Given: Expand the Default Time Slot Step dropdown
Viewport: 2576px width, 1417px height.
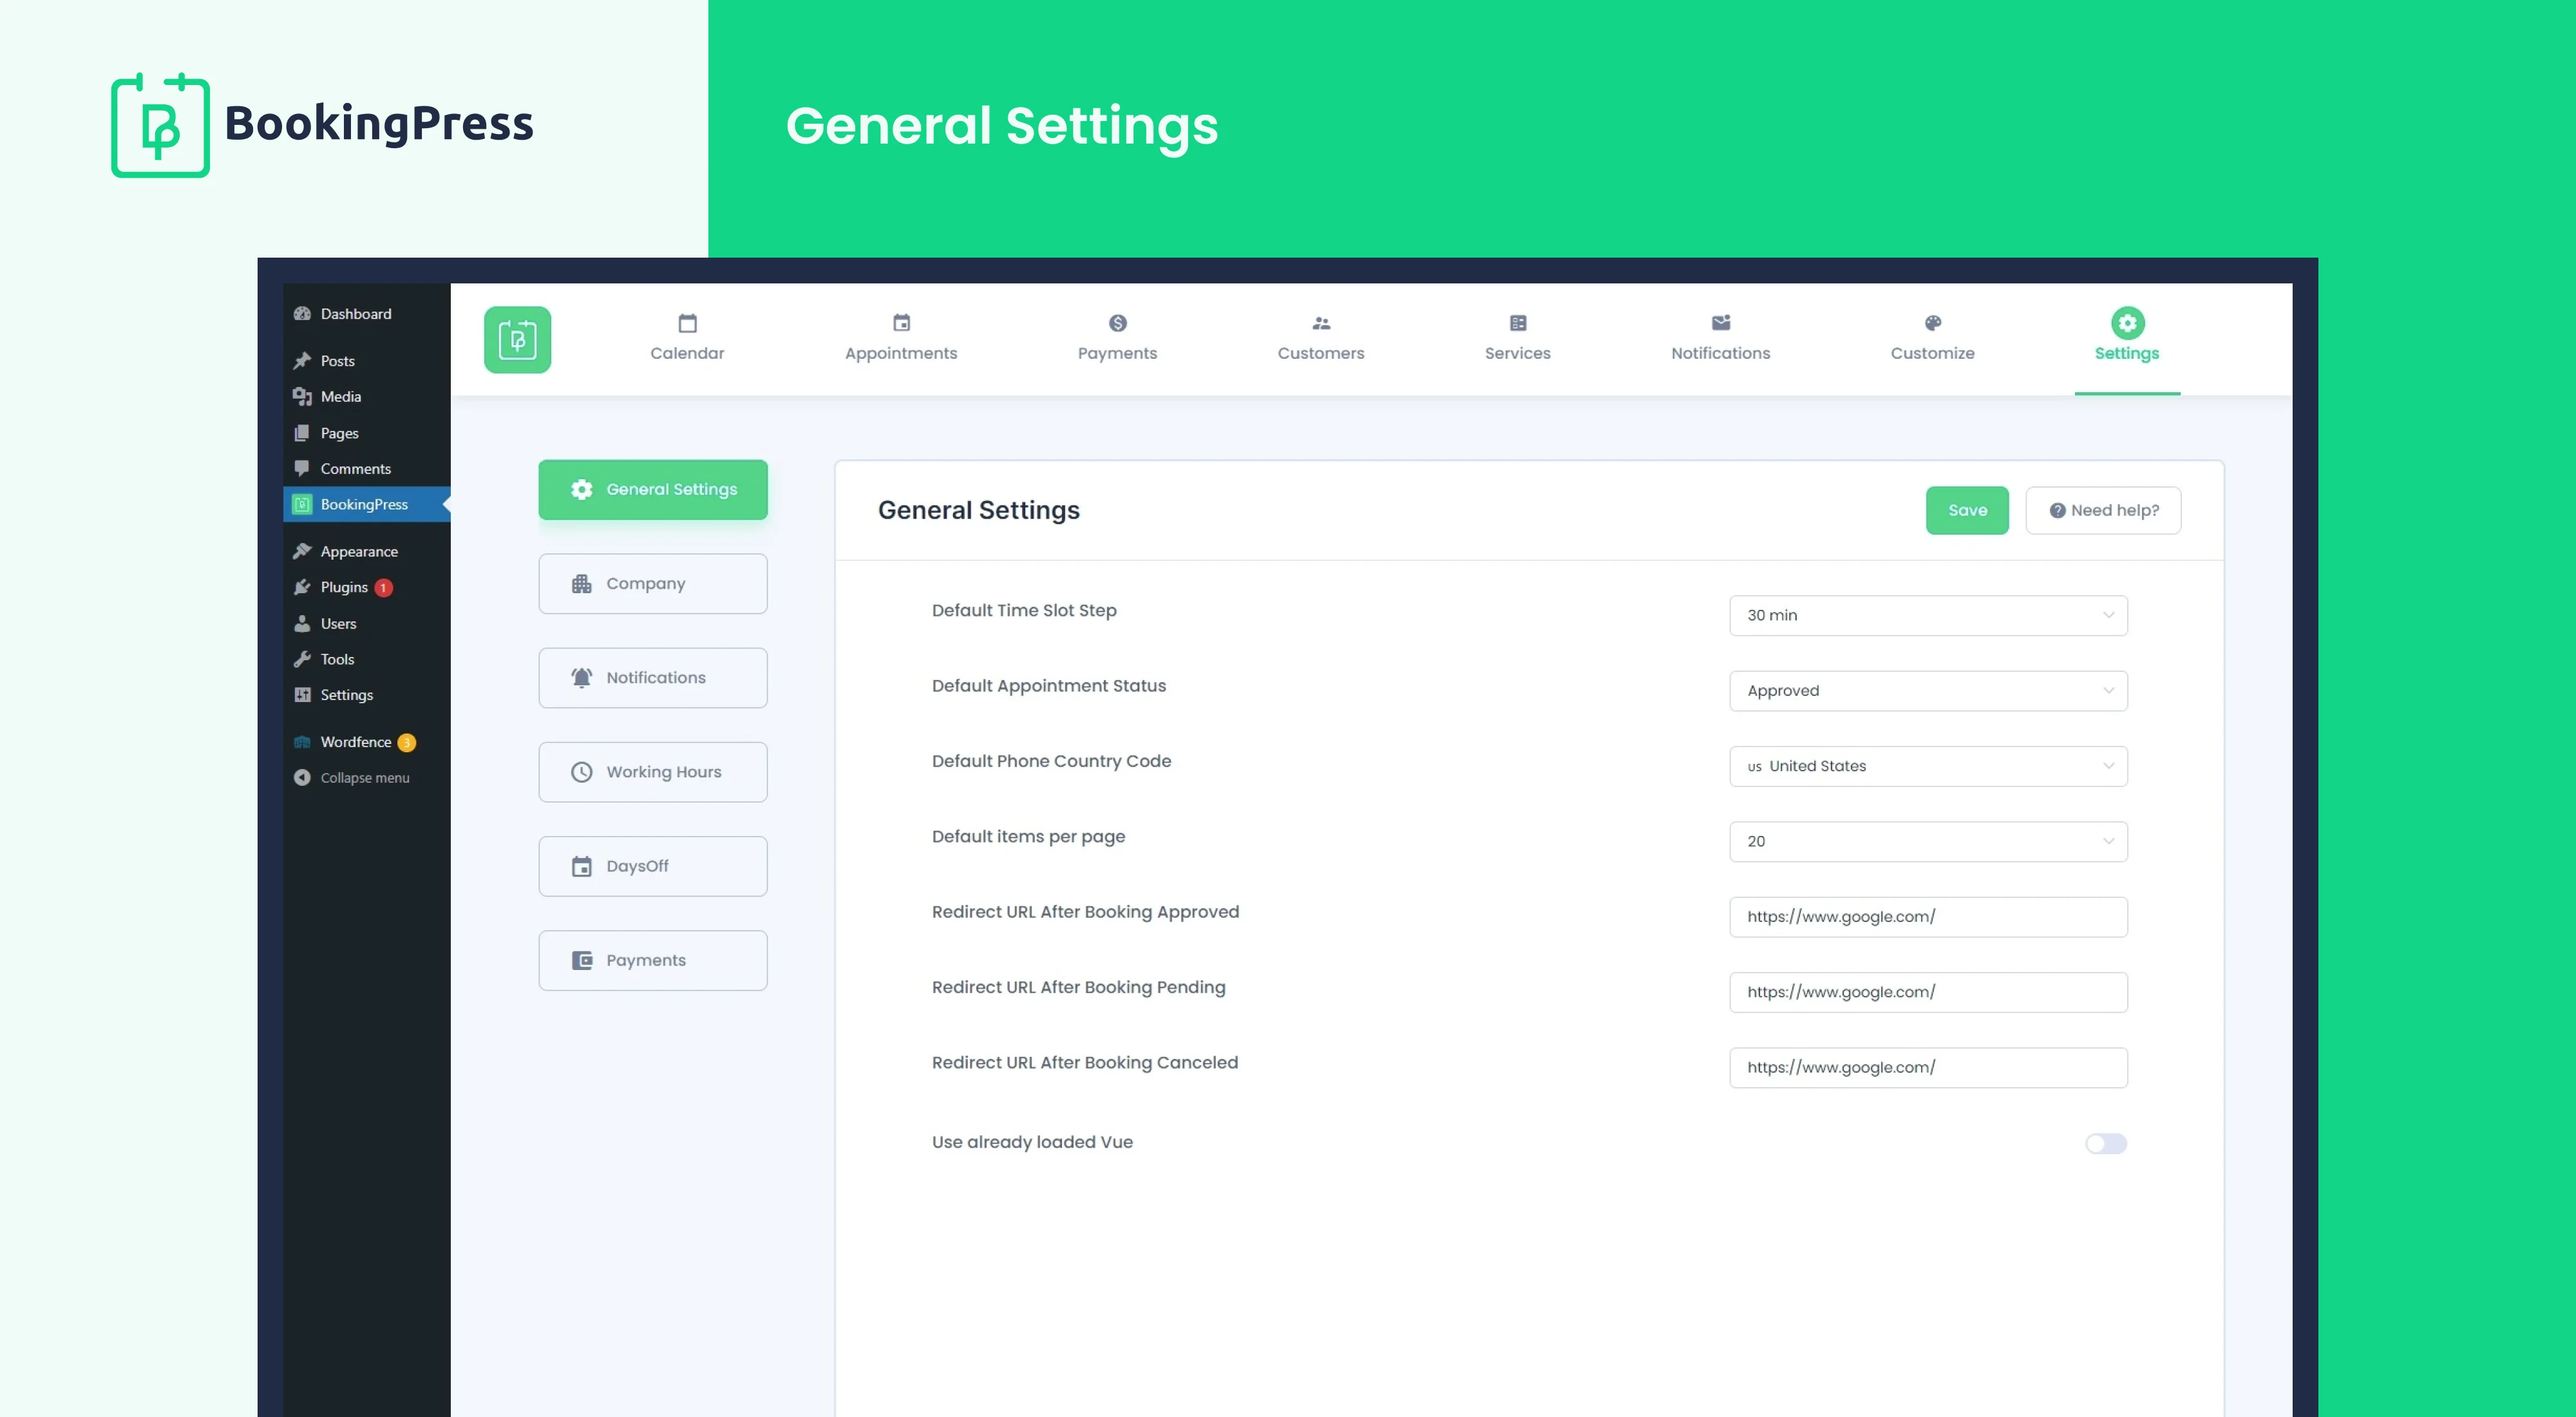Looking at the screenshot, I should click(x=1927, y=614).
